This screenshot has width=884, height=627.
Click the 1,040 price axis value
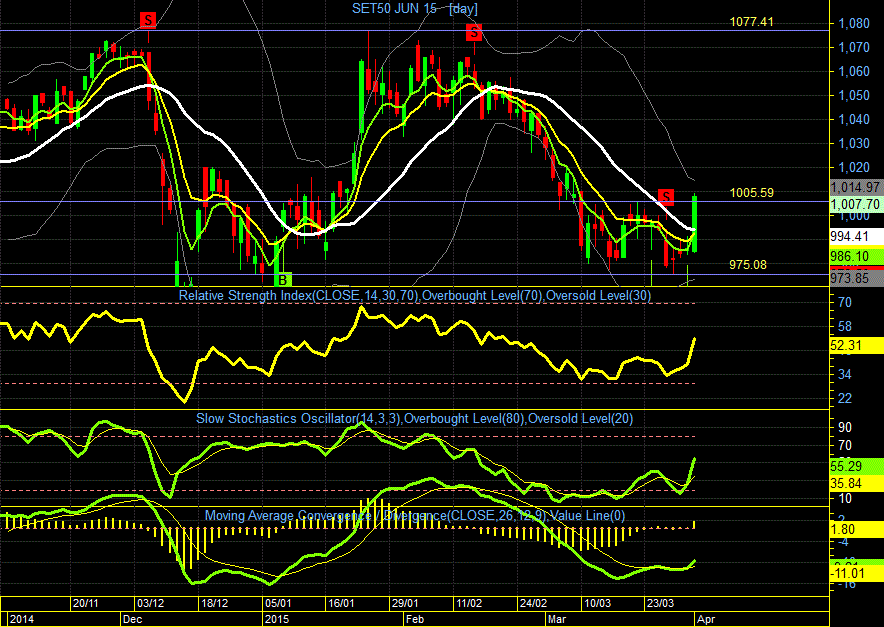click(854, 119)
